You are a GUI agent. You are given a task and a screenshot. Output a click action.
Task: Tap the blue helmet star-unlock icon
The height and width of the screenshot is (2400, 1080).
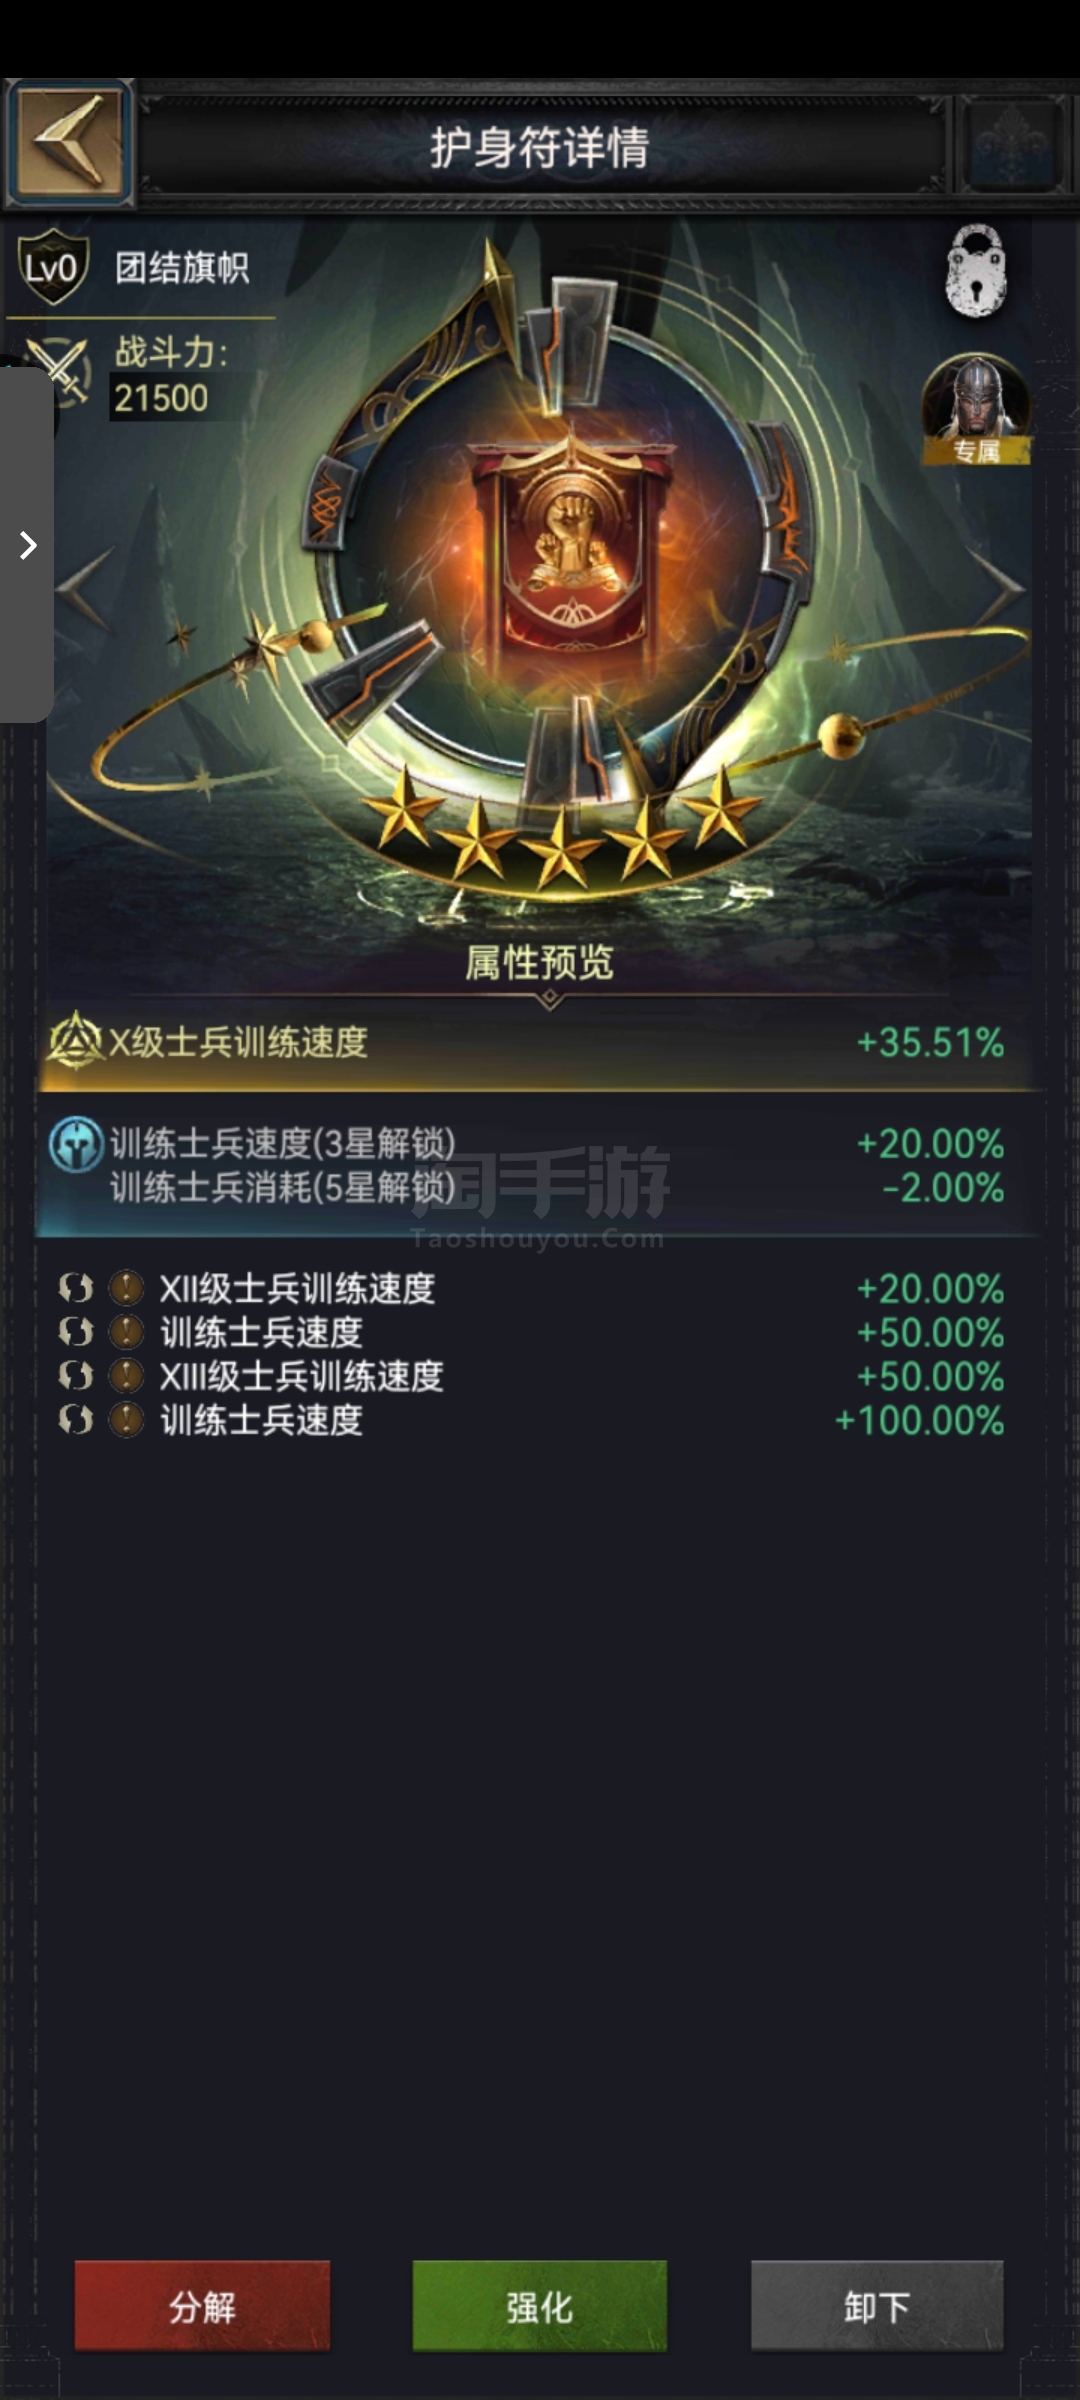(76, 1144)
